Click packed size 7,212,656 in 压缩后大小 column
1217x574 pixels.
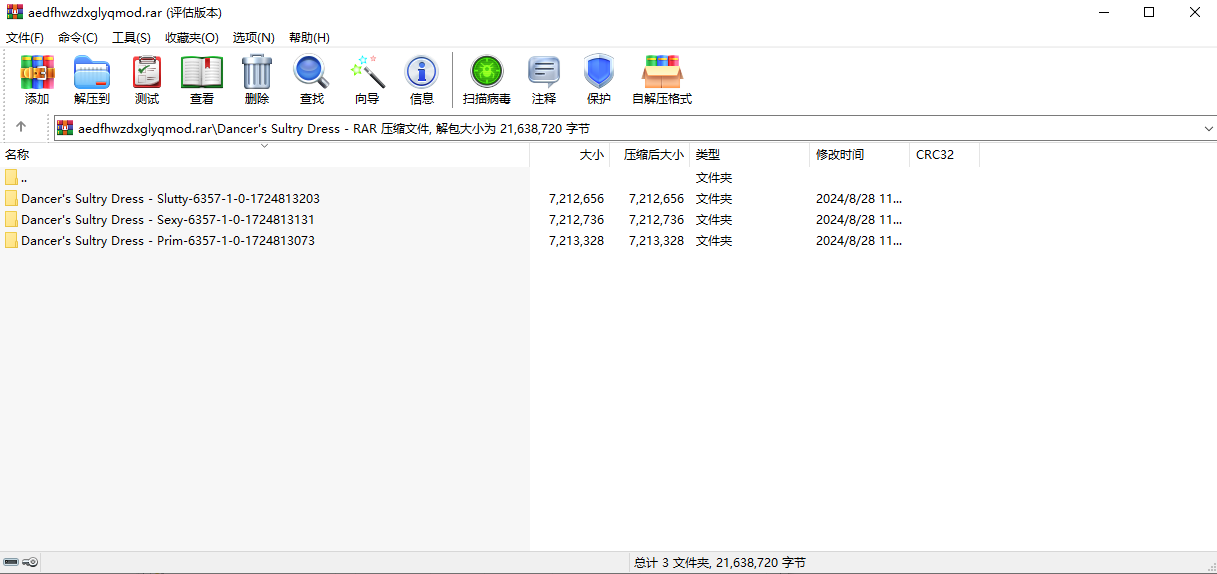(x=656, y=199)
